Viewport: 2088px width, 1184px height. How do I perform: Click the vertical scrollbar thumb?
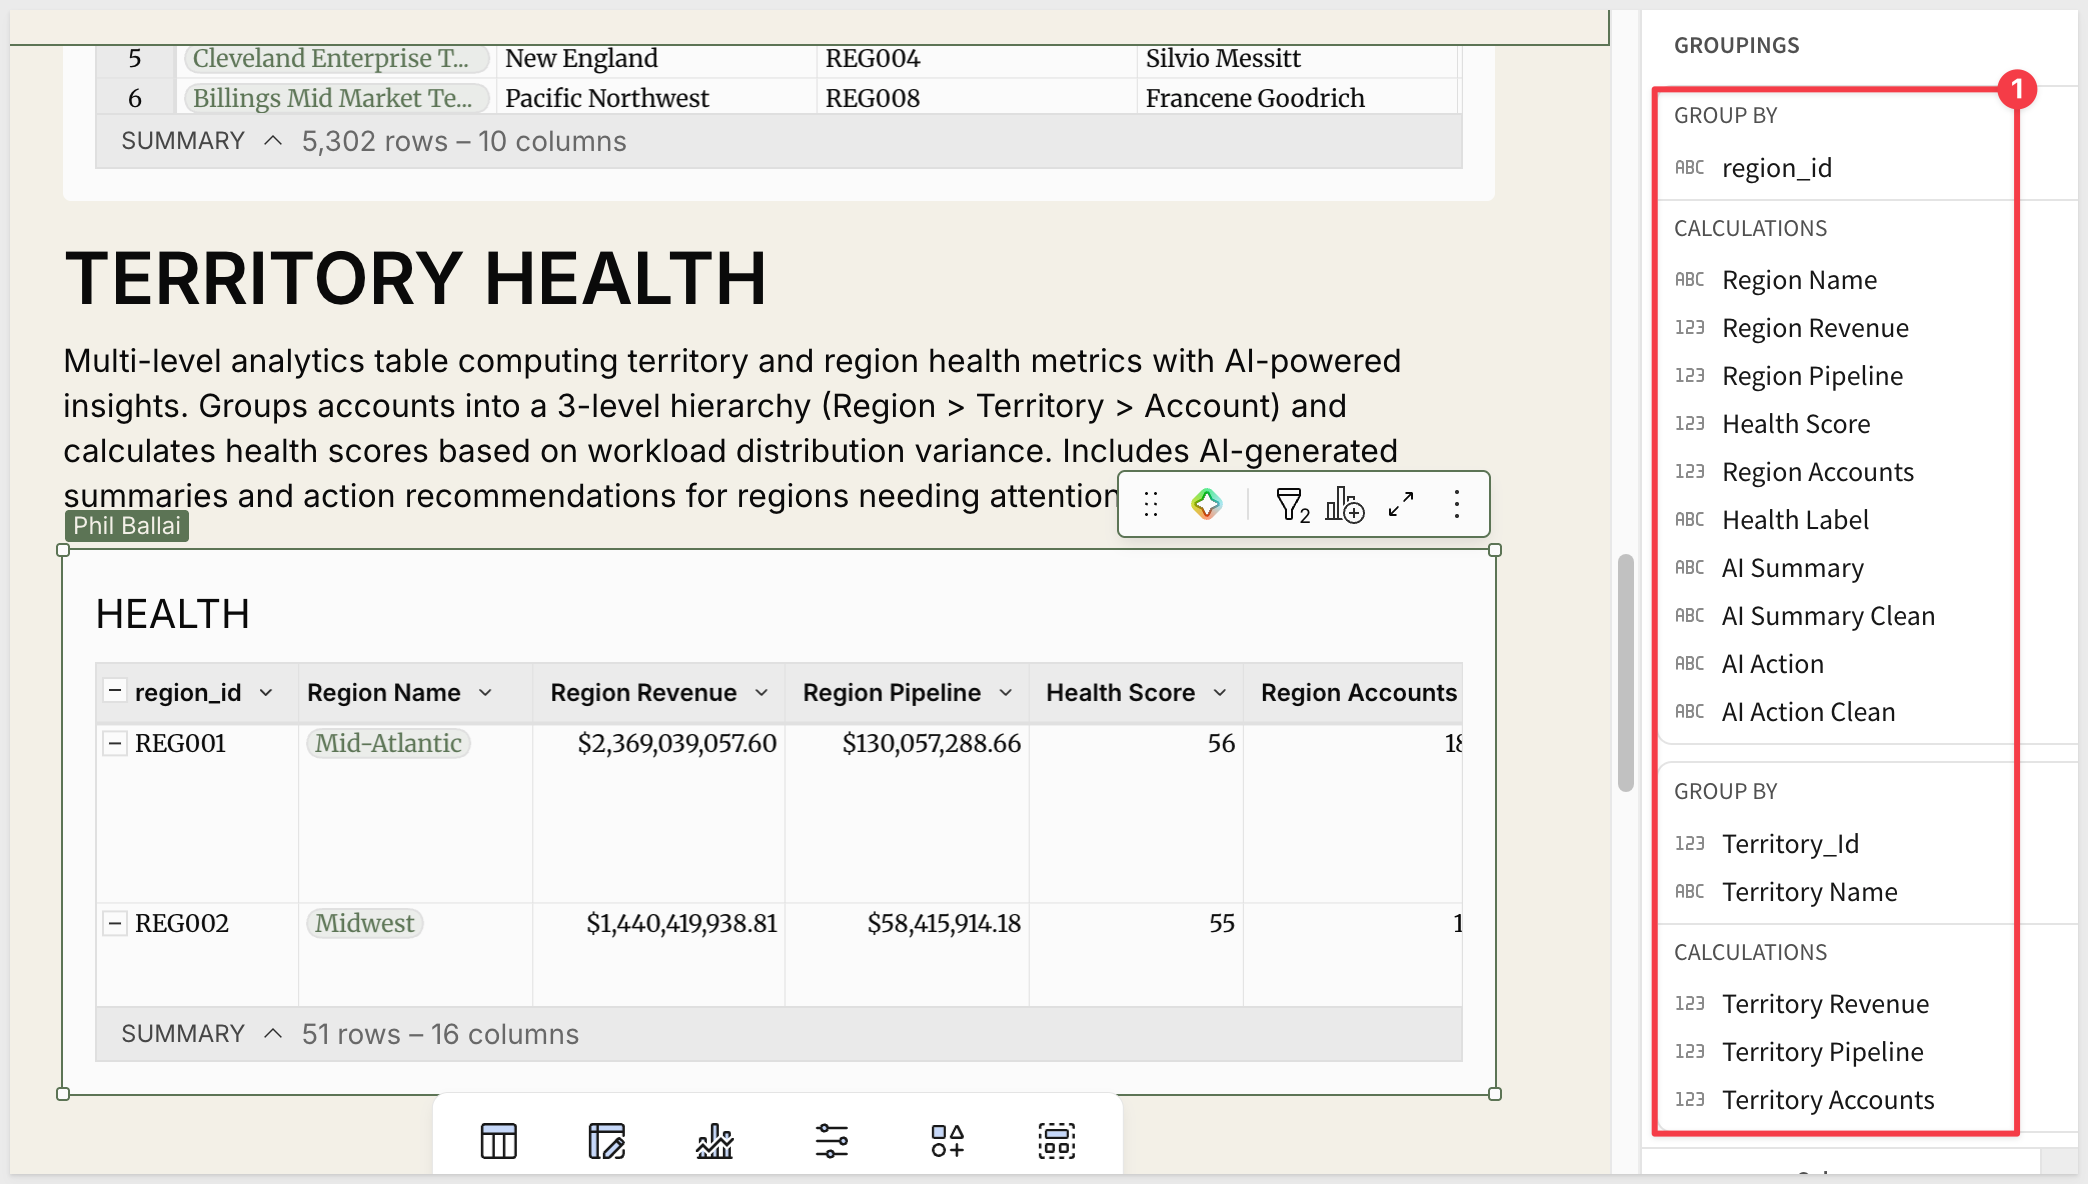tap(1626, 672)
